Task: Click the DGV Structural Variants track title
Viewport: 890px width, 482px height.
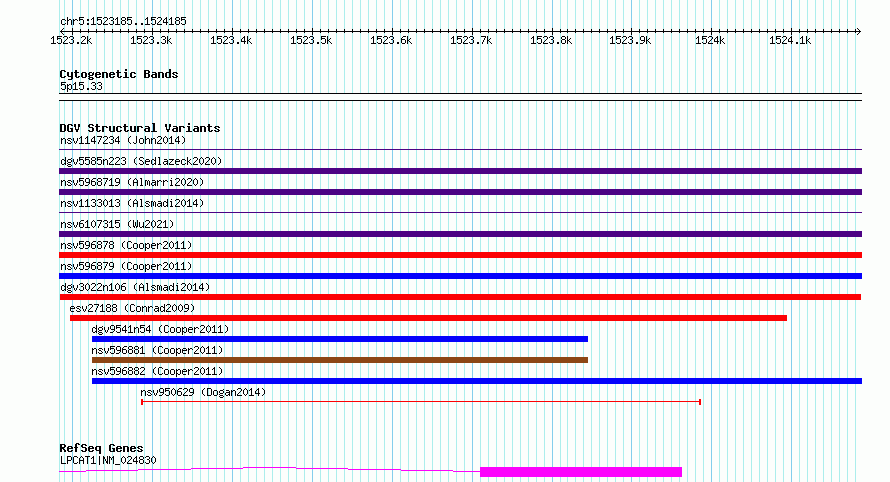Action: [x=140, y=128]
